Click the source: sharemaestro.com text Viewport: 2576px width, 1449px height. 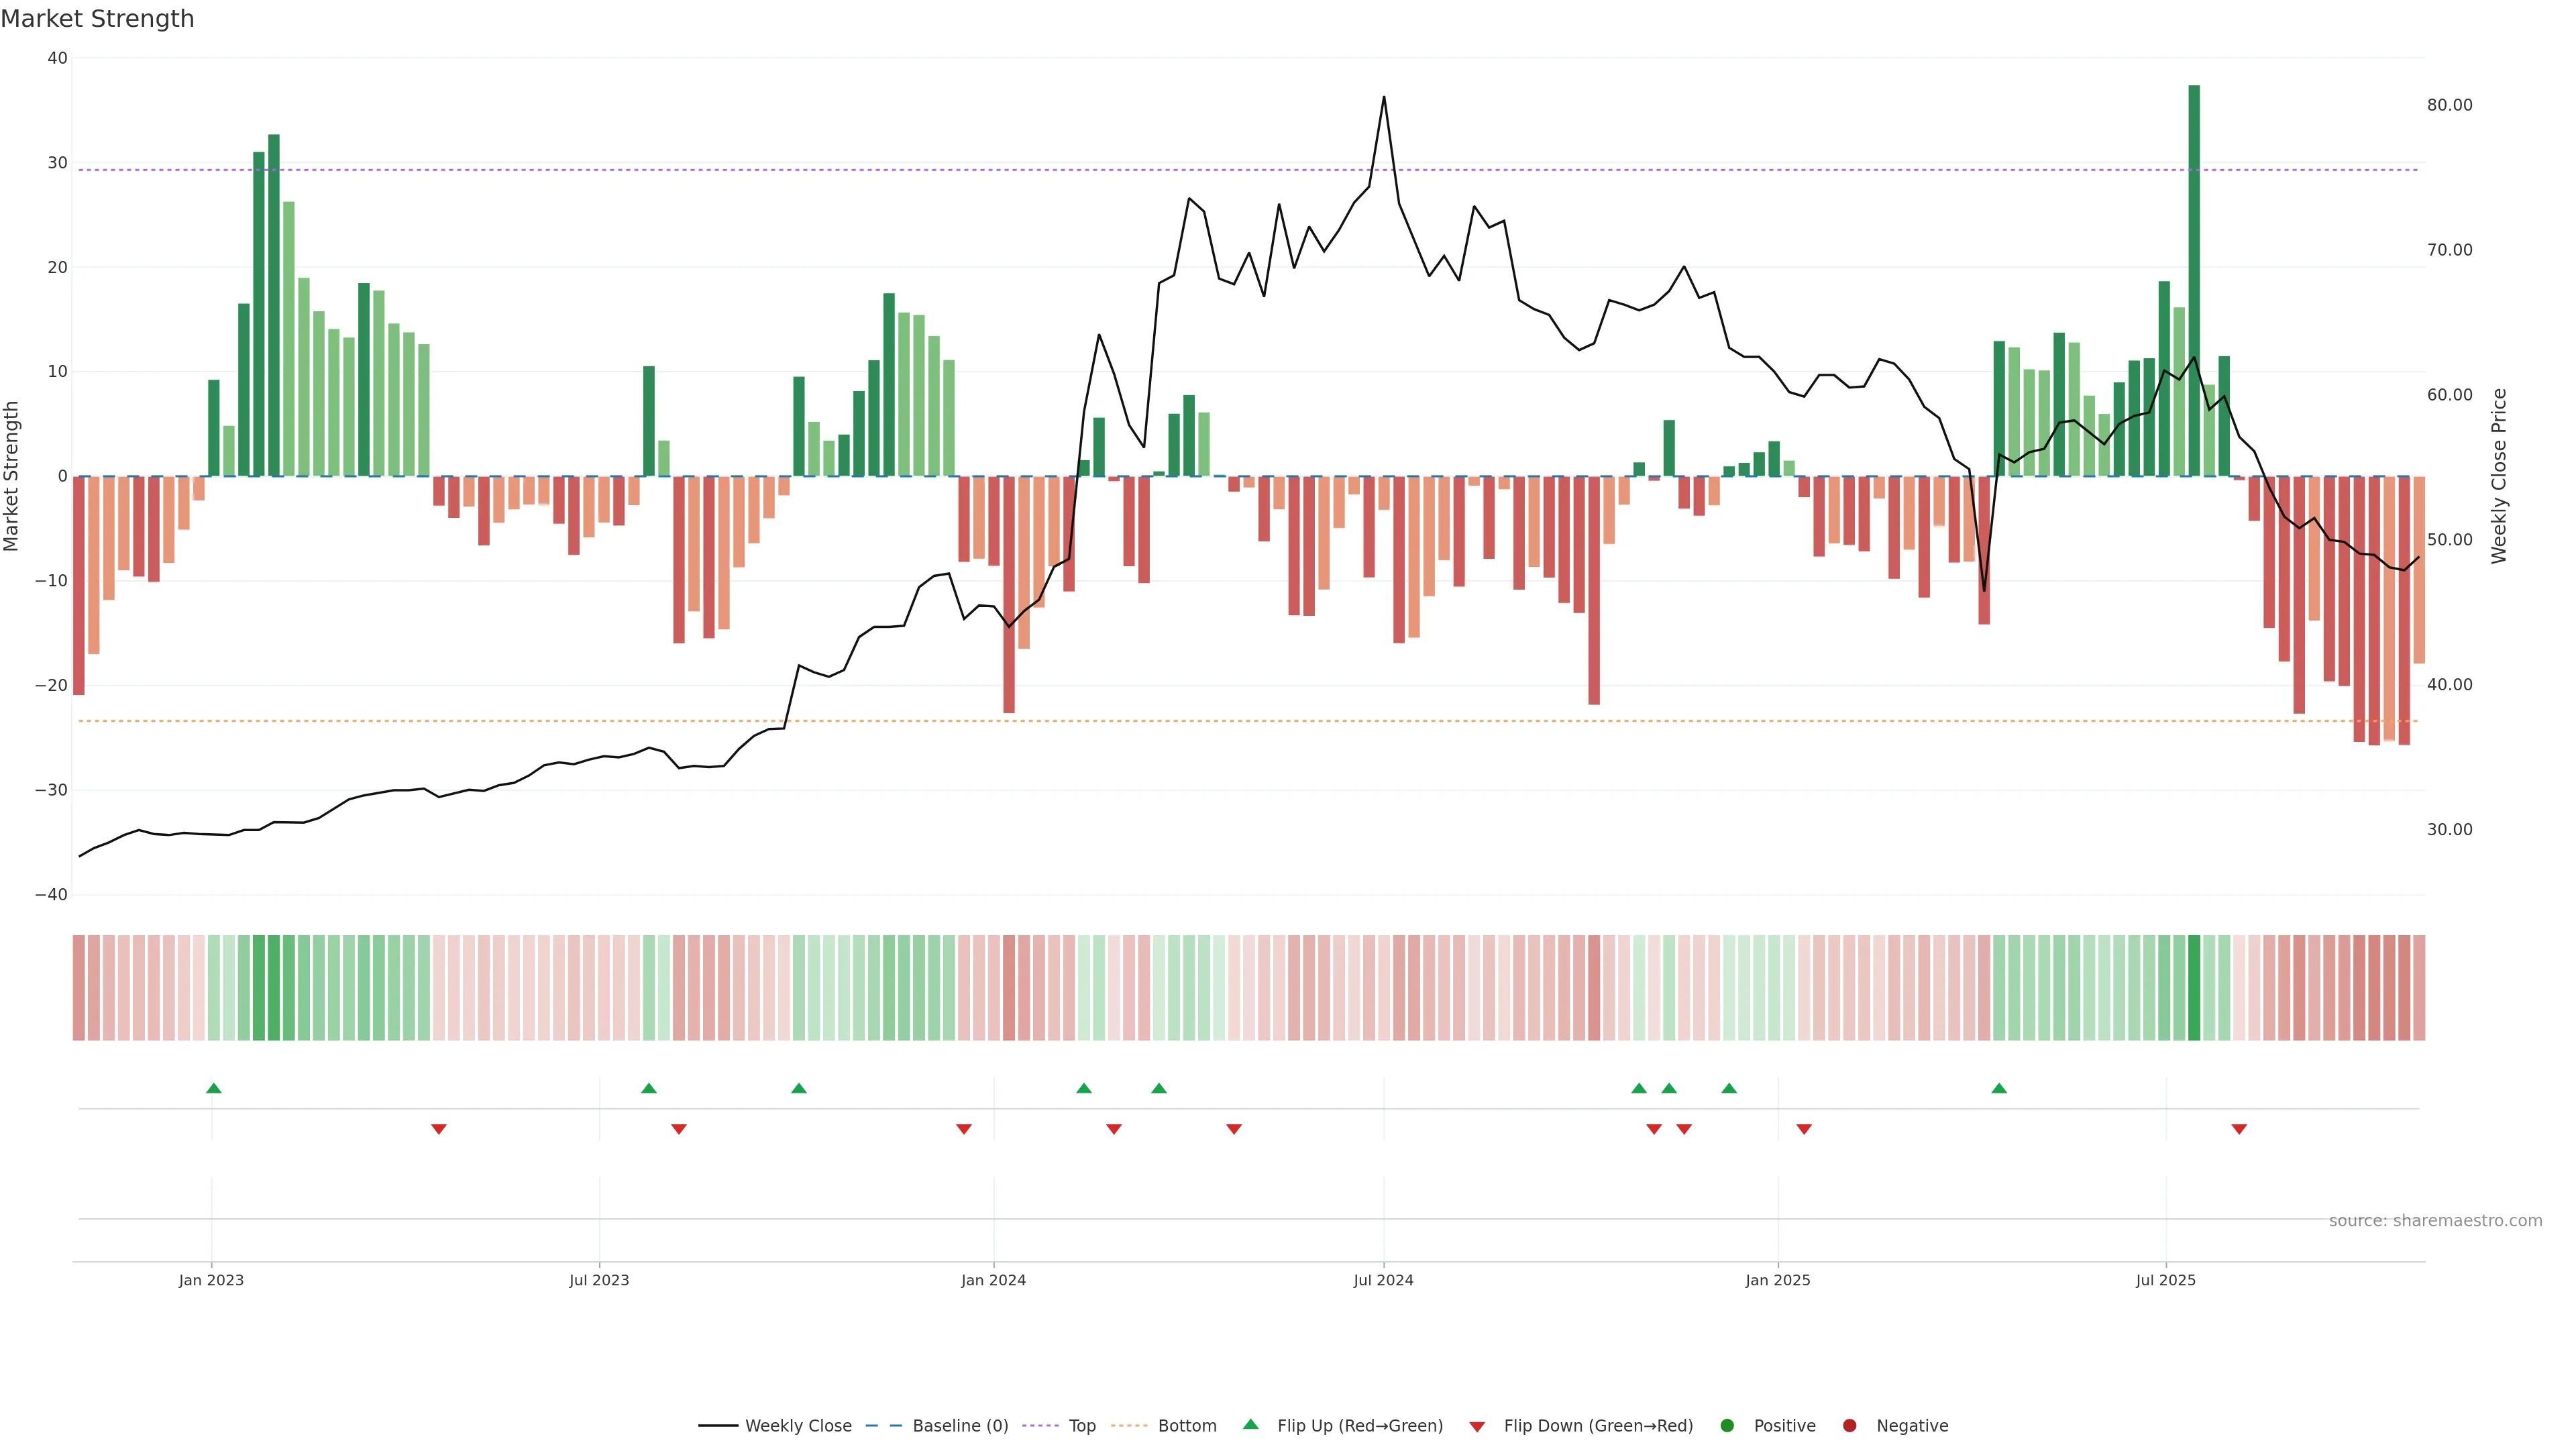click(x=2435, y=1221)
